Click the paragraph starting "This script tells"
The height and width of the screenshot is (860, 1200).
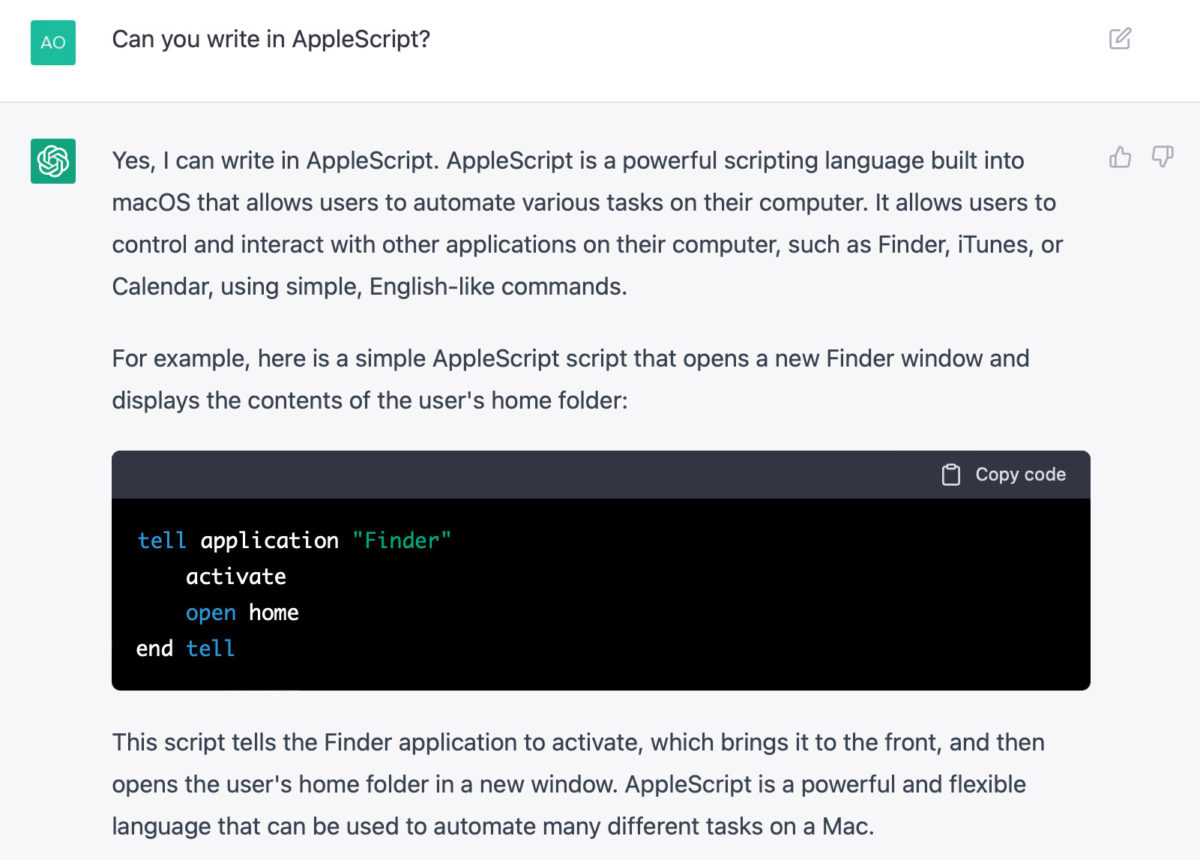[570, 785]
